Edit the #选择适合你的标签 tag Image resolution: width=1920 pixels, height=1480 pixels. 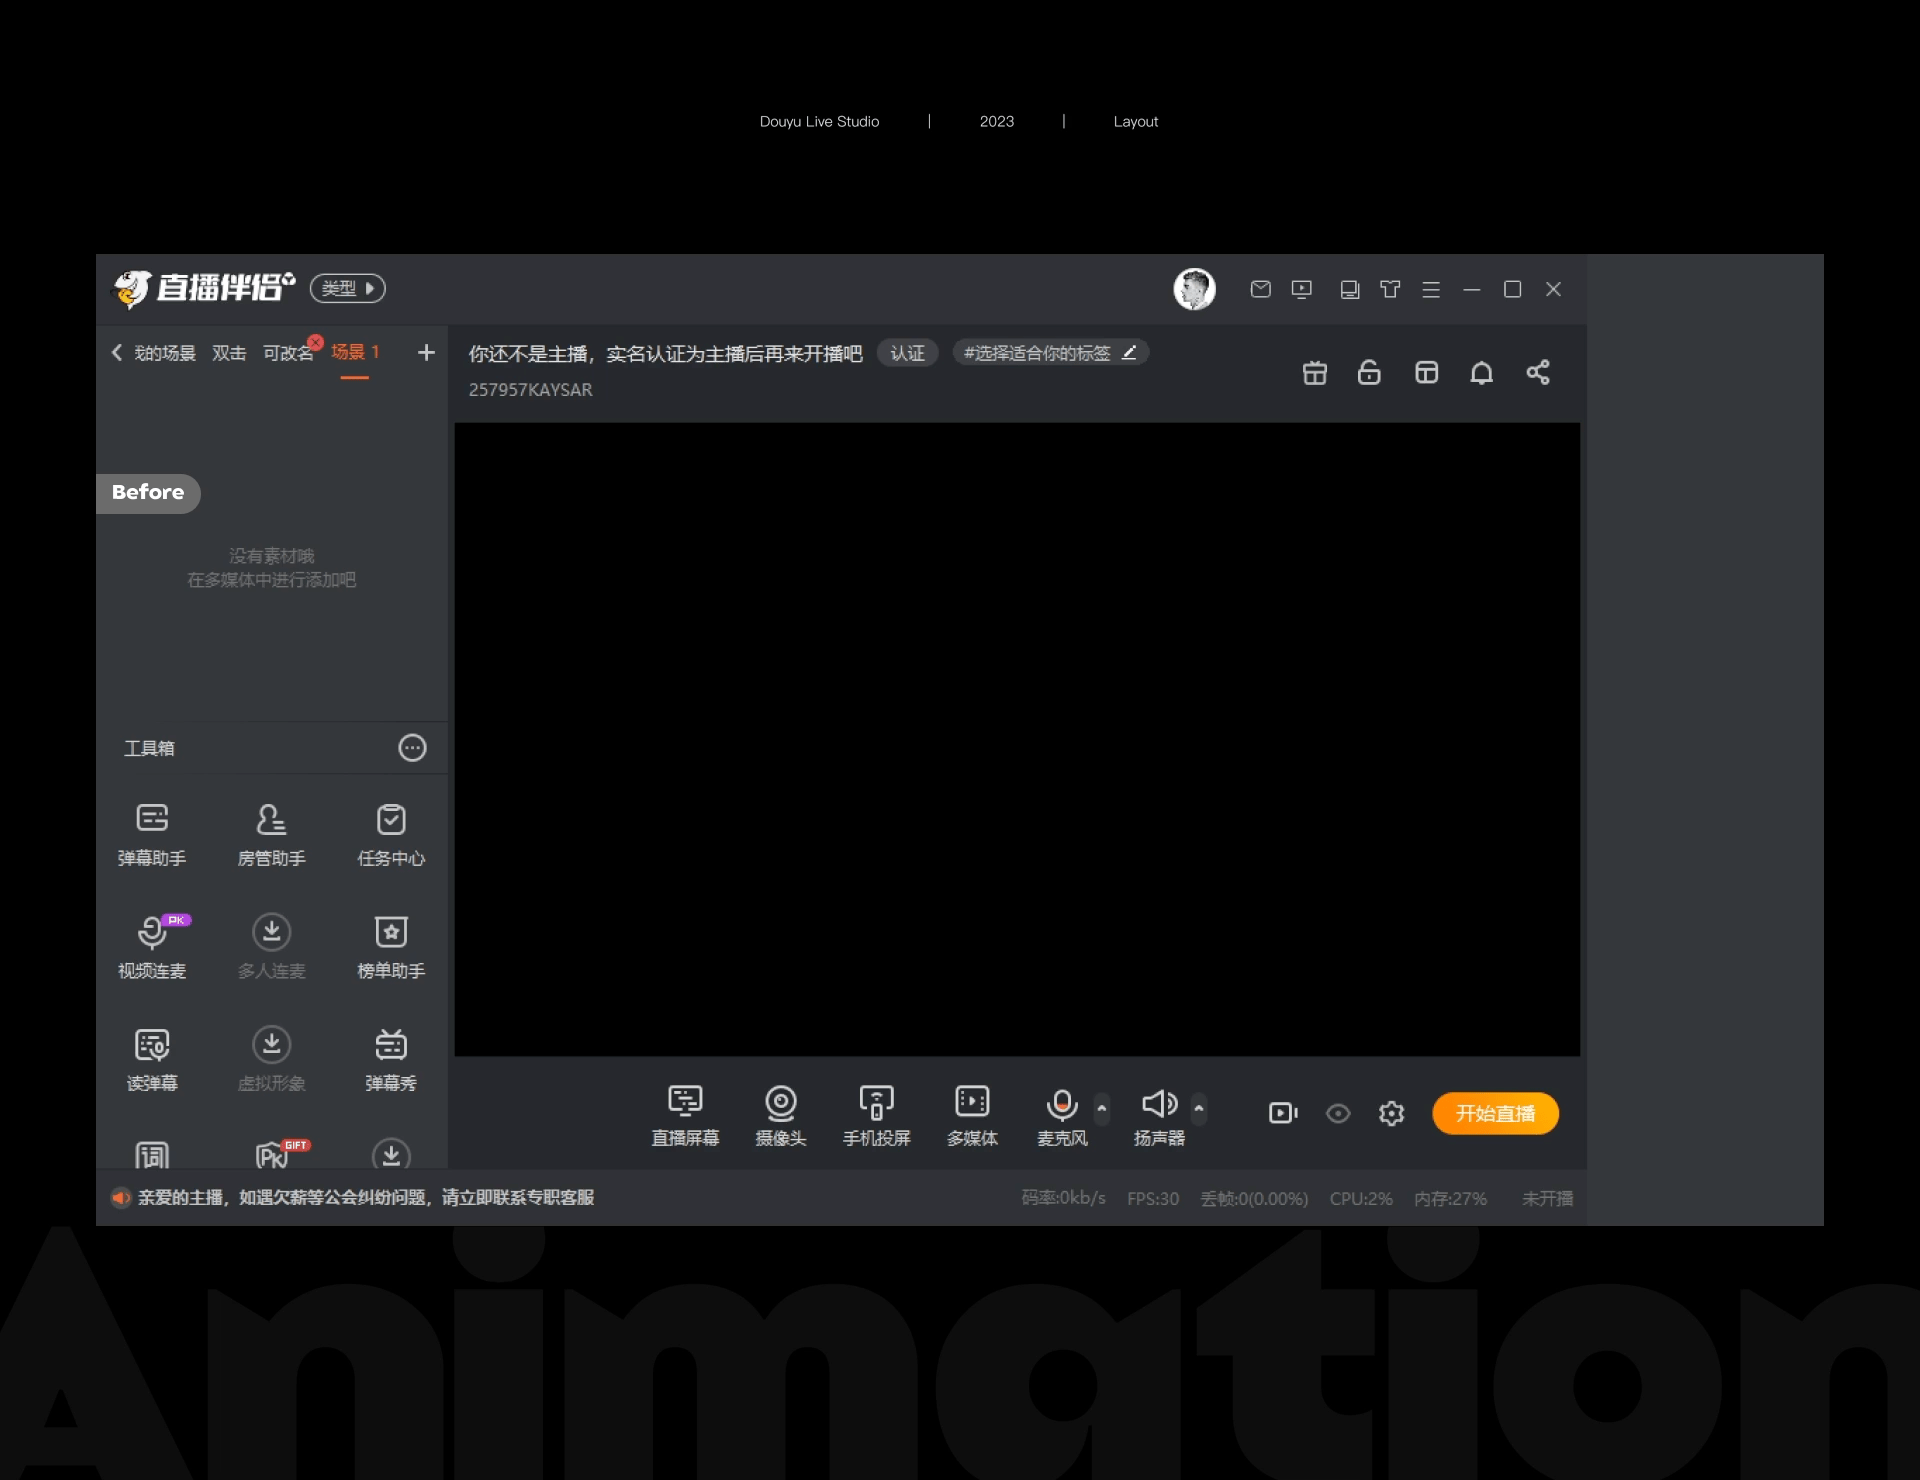(1050, 353)
